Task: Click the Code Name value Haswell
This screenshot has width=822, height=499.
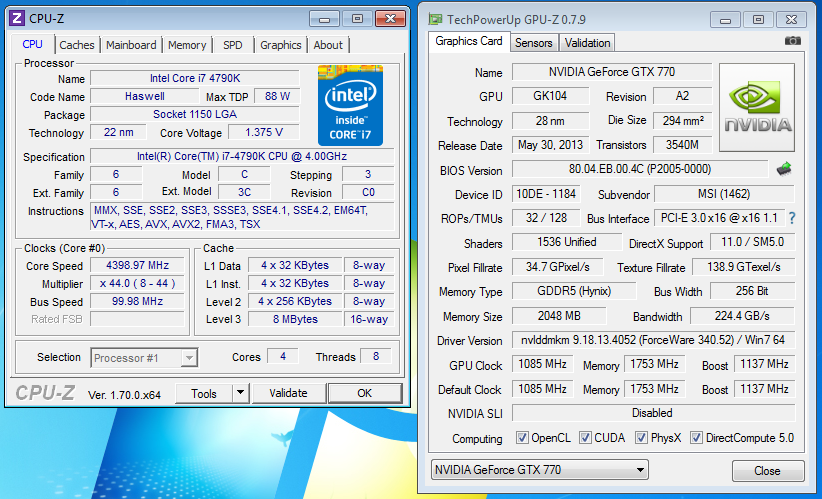Action: (145, 96)
